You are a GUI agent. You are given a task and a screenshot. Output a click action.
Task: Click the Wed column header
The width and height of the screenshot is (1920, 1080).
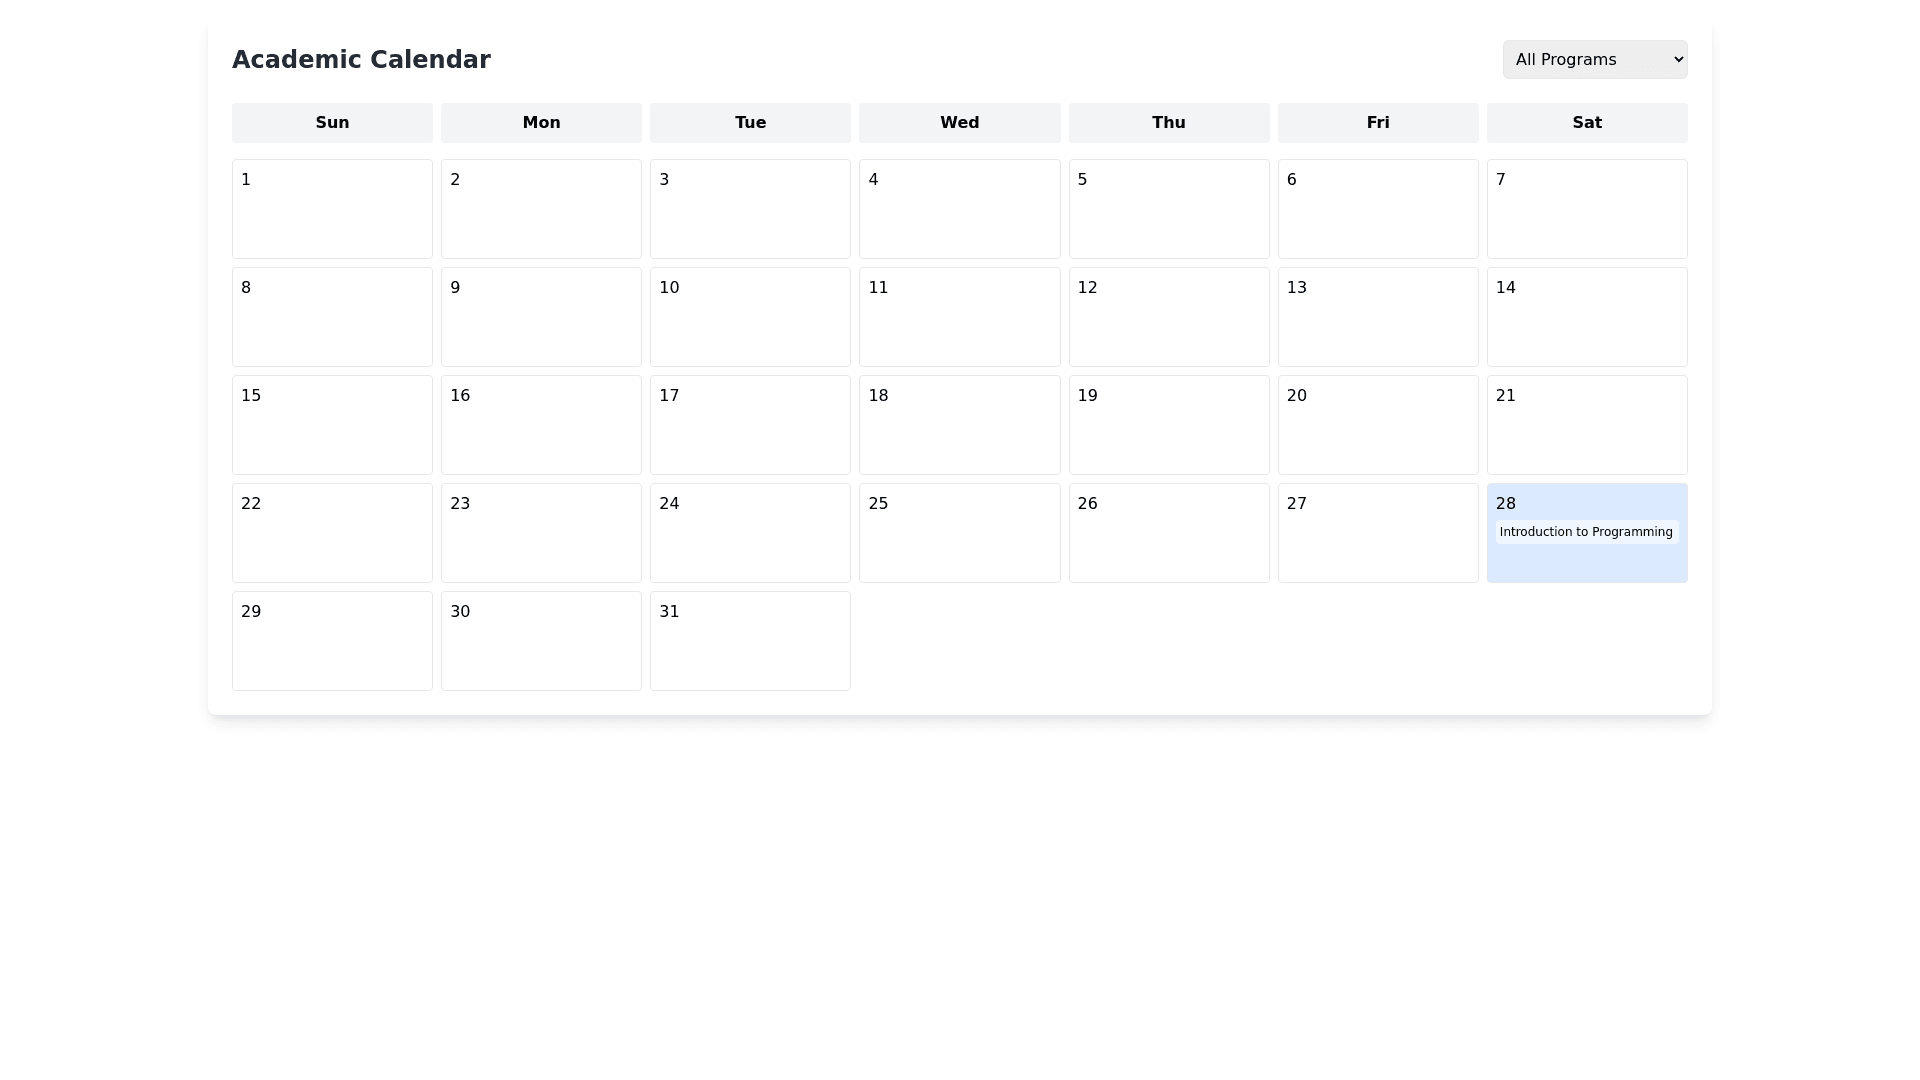[959, 123]
